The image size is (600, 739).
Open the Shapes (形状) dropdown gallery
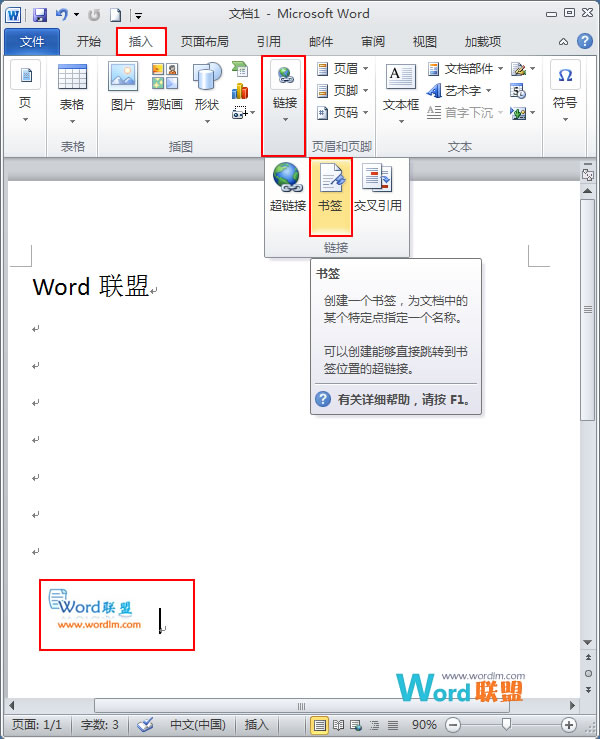207,88
